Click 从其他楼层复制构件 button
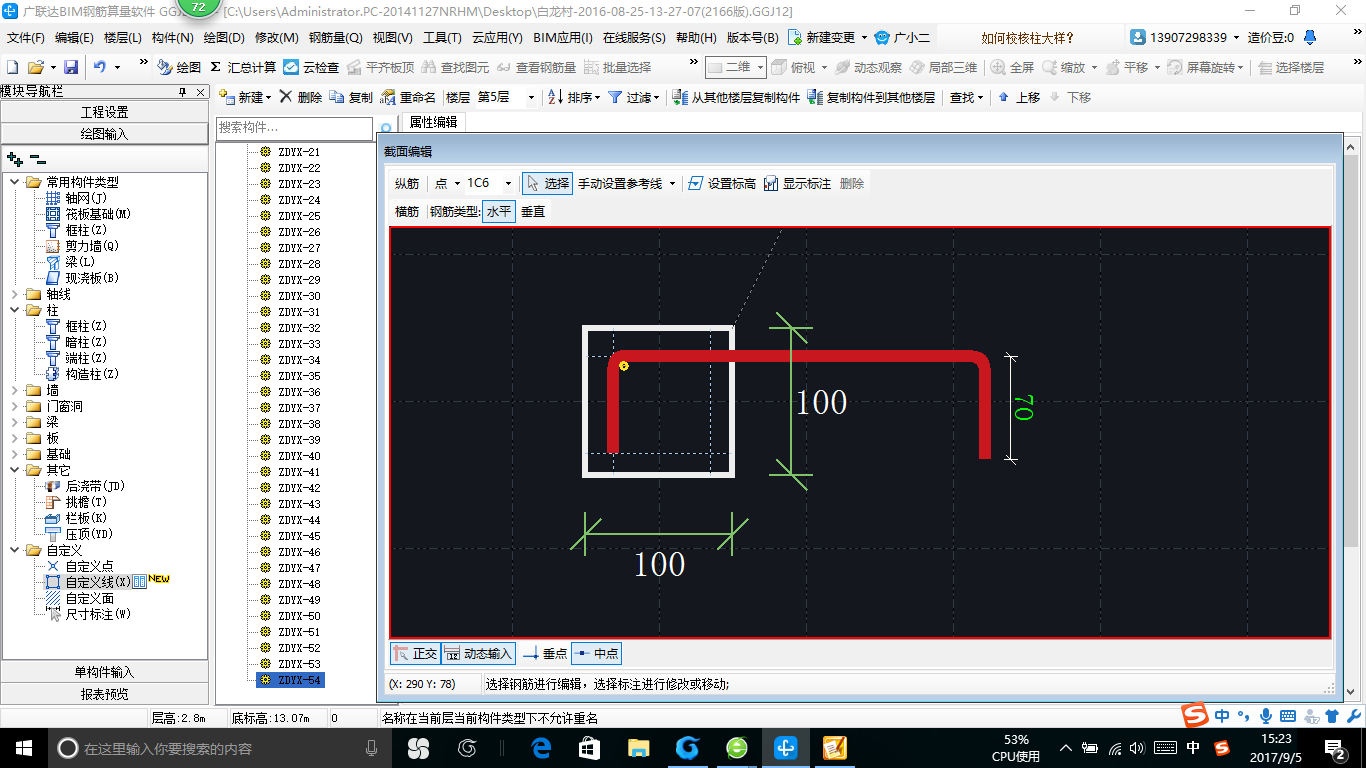This screenshot has width=1366, height=768. click(x=737, y=97)
